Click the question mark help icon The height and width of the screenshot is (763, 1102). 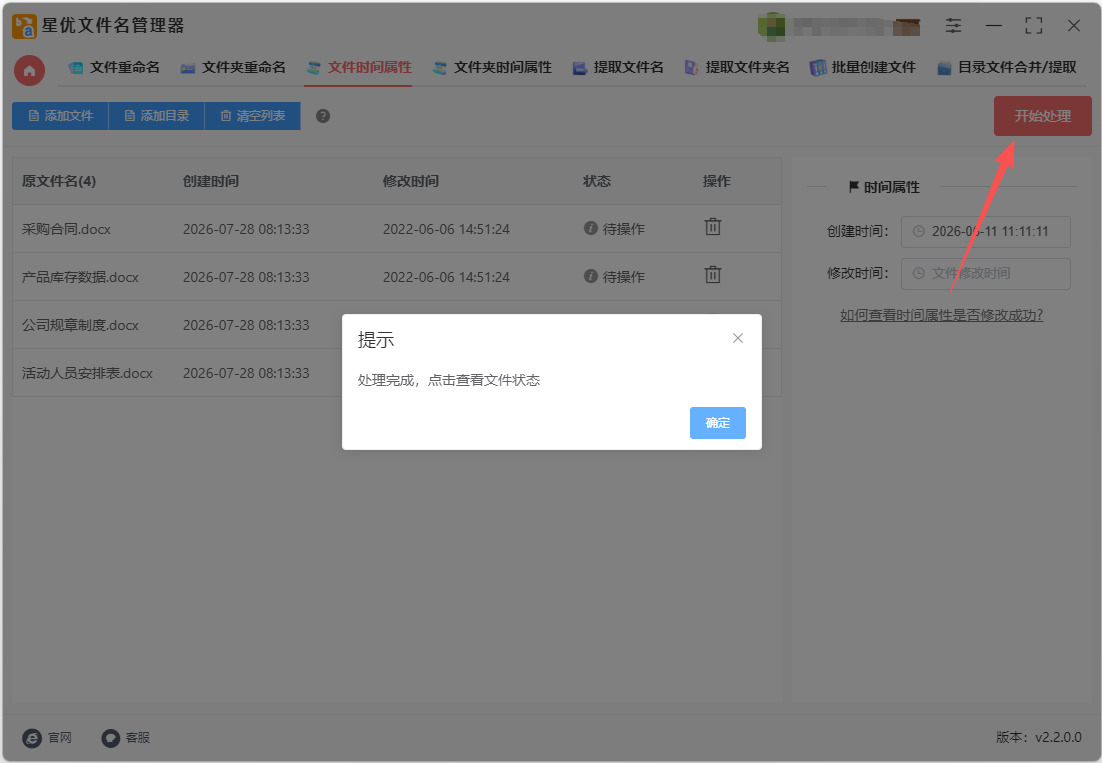pos(323,116)
